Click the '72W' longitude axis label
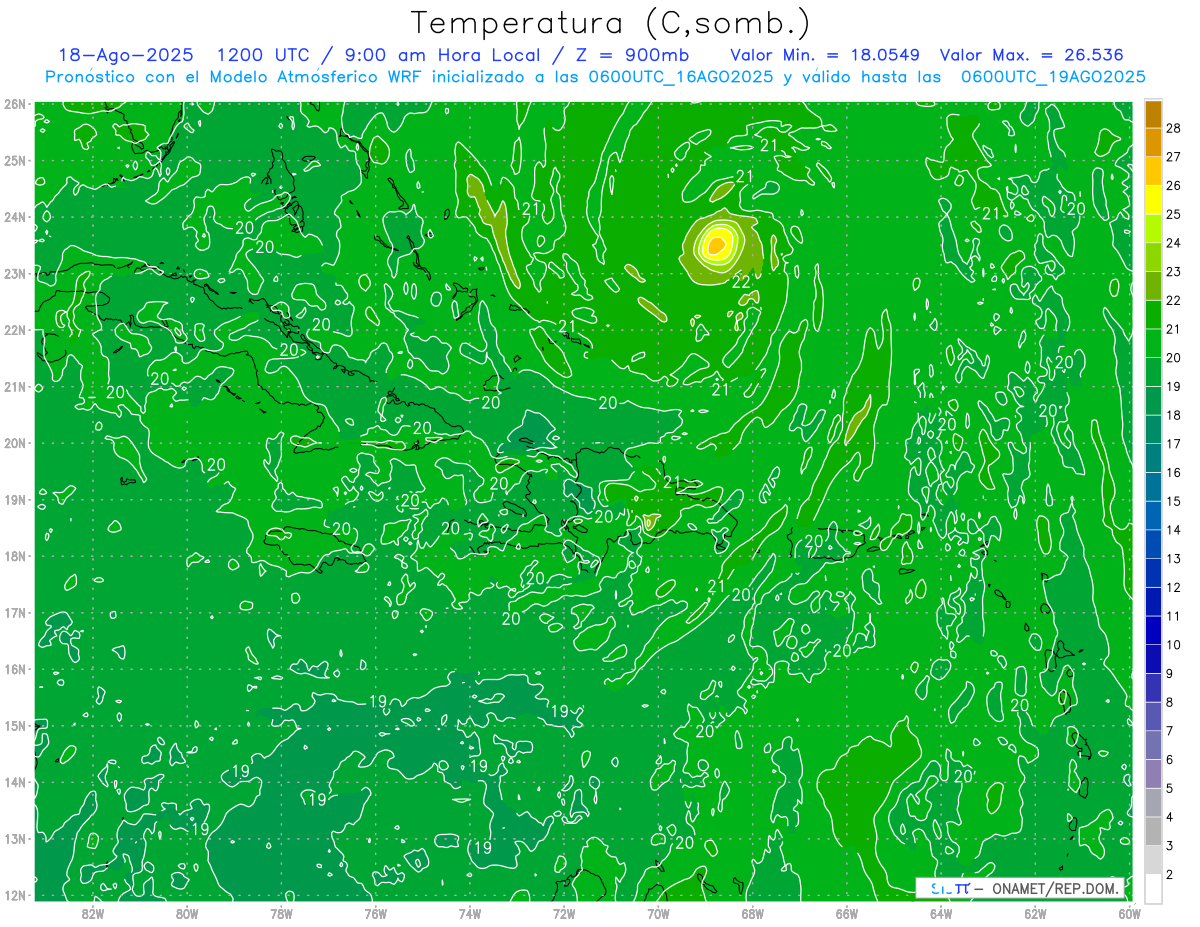Image resolution: width=1200 pixels, height=927 pixels. pos(564,912)
